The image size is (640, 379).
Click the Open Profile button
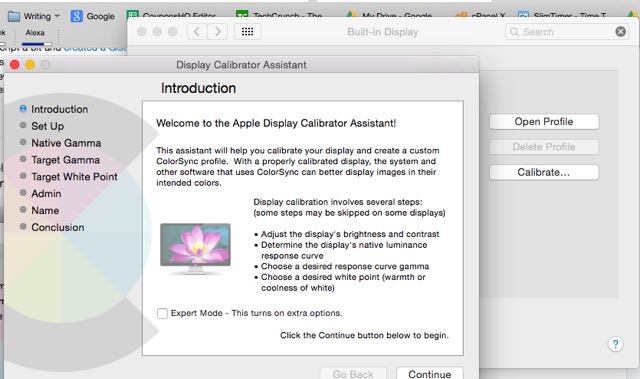(544, 122)
